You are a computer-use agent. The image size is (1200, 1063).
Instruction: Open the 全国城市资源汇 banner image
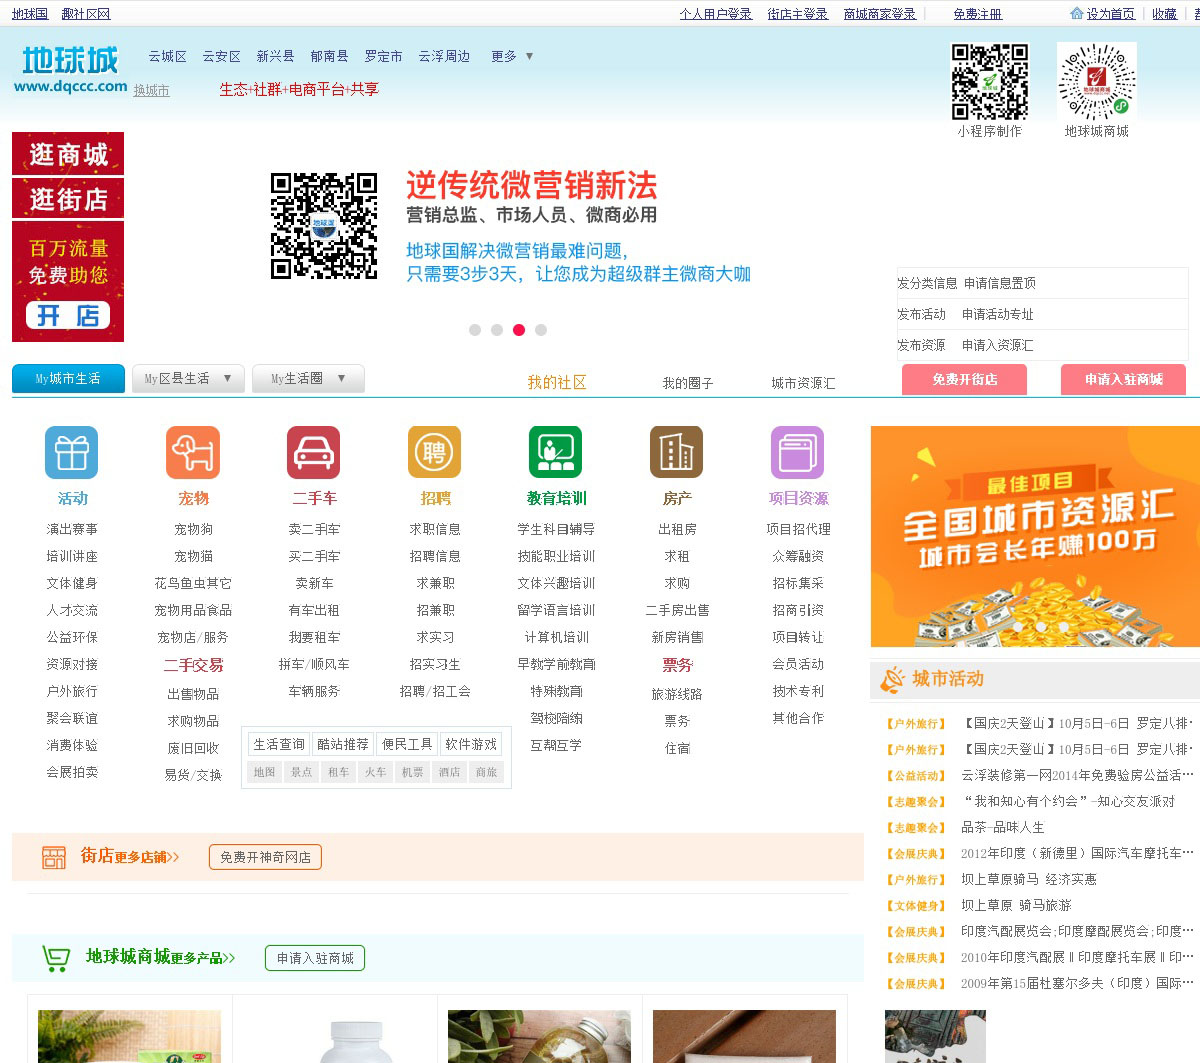(1035, 537)
